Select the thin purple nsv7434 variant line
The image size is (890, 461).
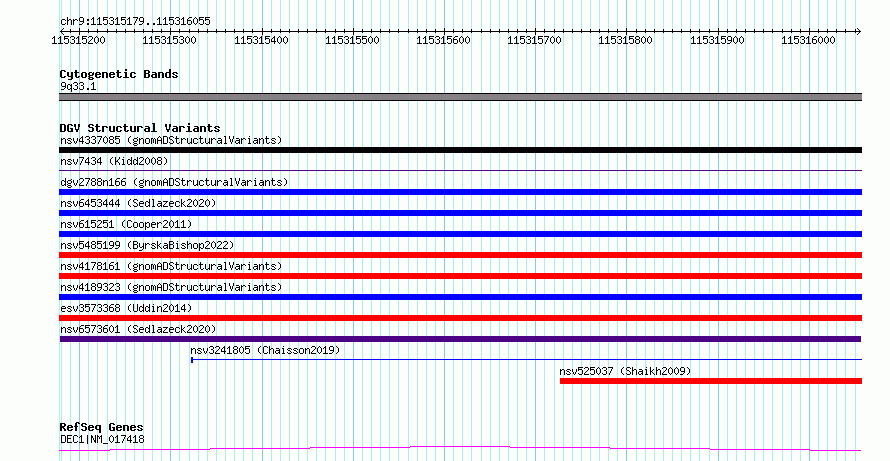tap(460, 170)
